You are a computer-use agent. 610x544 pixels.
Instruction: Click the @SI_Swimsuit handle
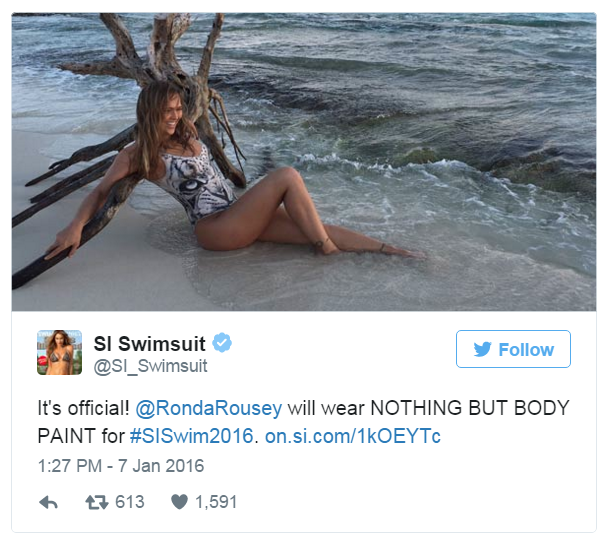150,366
